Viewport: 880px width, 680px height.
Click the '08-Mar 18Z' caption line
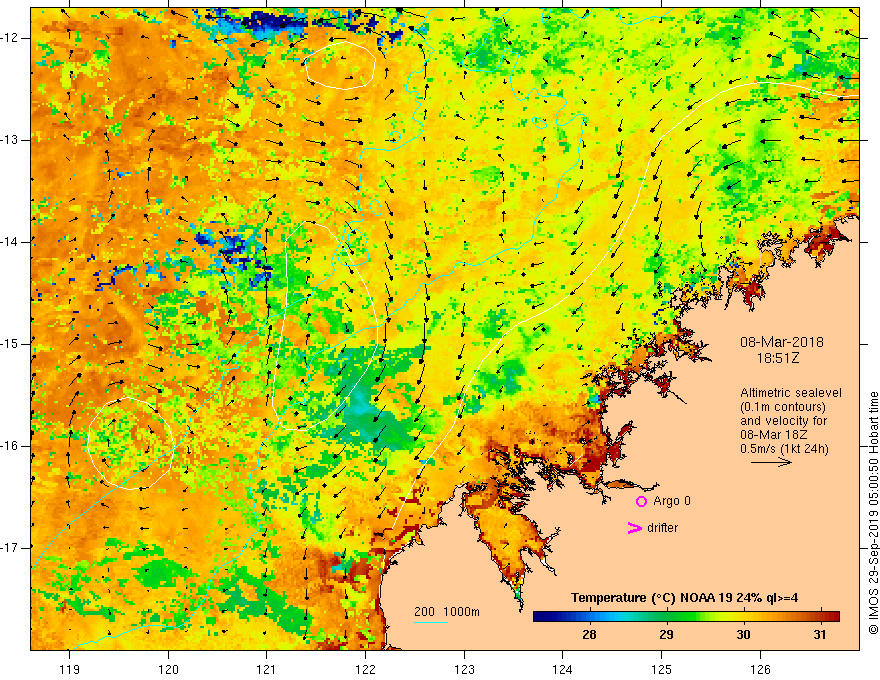click(775, 435)
